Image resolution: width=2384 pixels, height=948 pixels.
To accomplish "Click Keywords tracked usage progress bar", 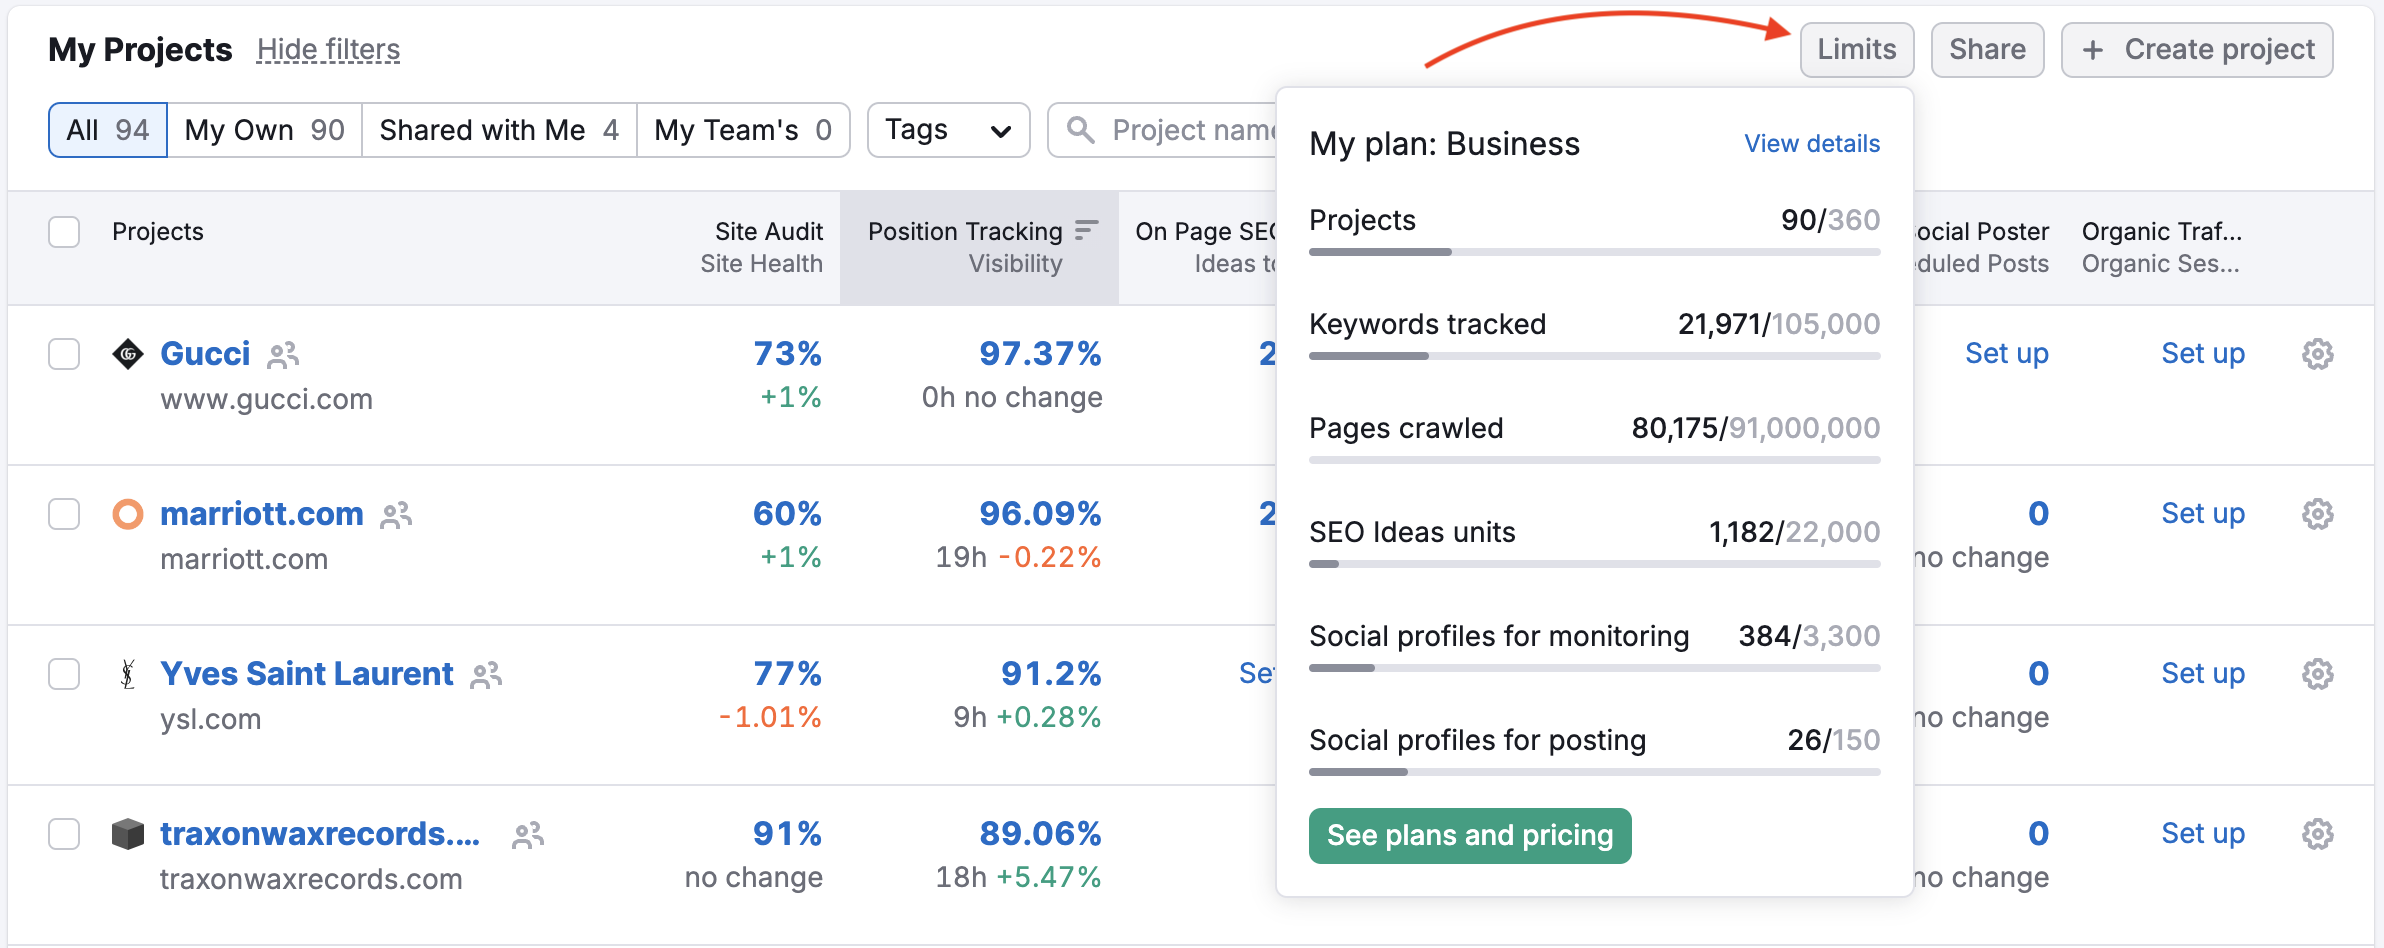I will click(1594, 356).
